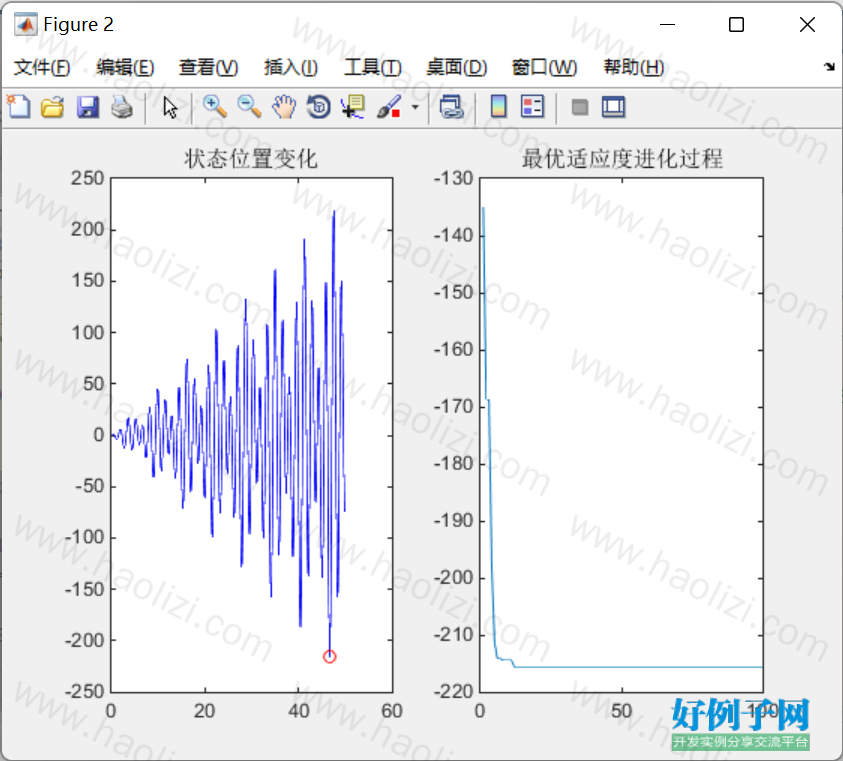Image resolution: width=843 pixels, height=761 pixels.
Task: Open the 编辑(E) menu
Action: [x=125, y=67]
